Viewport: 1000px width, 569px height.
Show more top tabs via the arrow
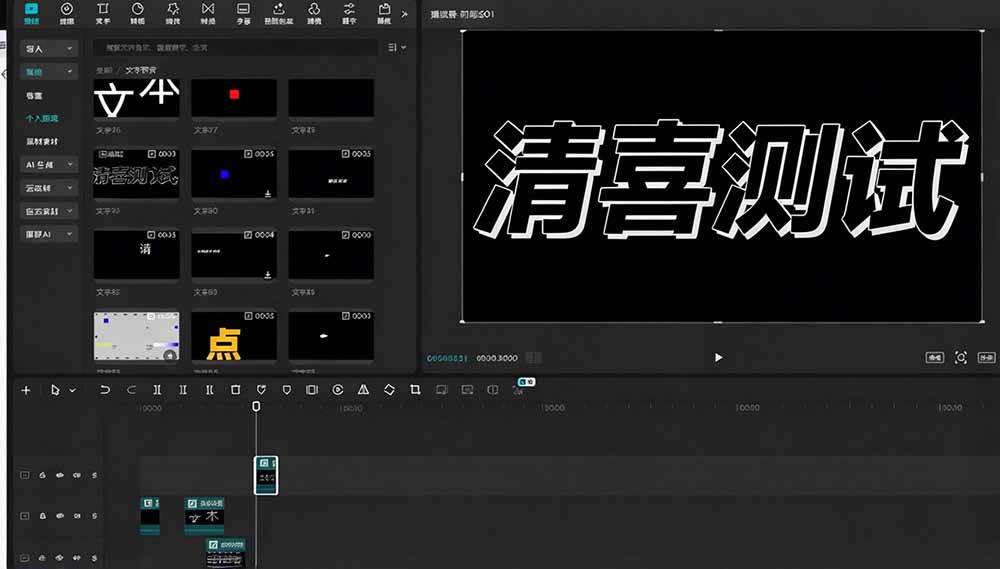(x=404, y=13)
